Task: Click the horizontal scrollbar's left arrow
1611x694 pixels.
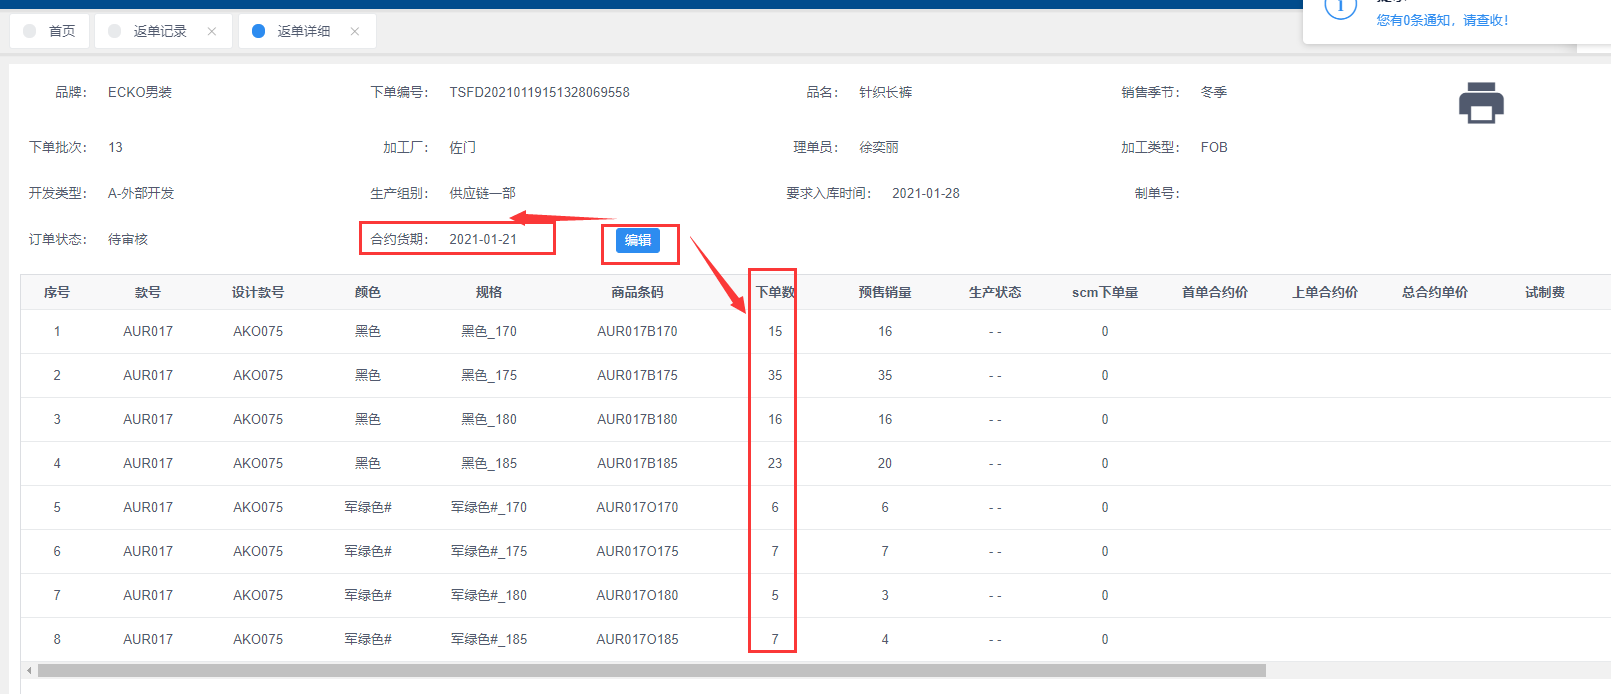Action: 29,670
